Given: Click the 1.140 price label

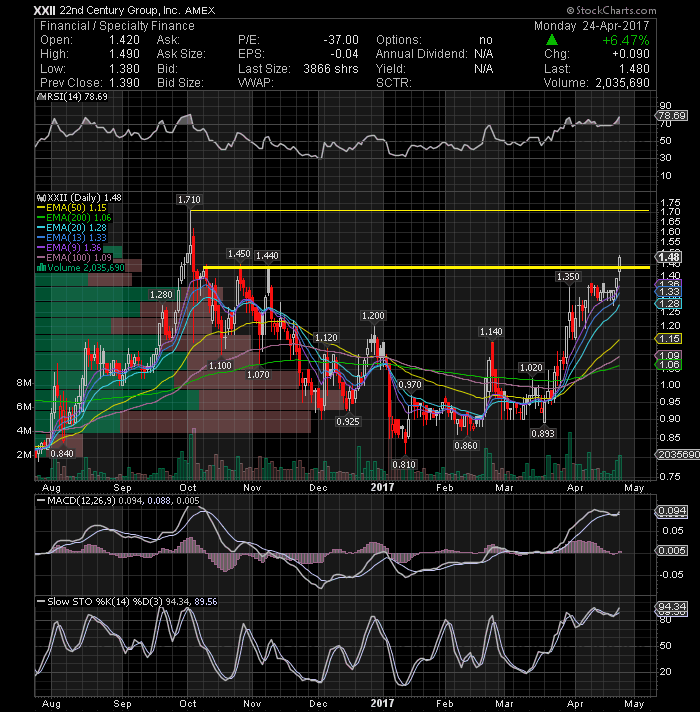Looking at the screenshot, I should [491, 332].
